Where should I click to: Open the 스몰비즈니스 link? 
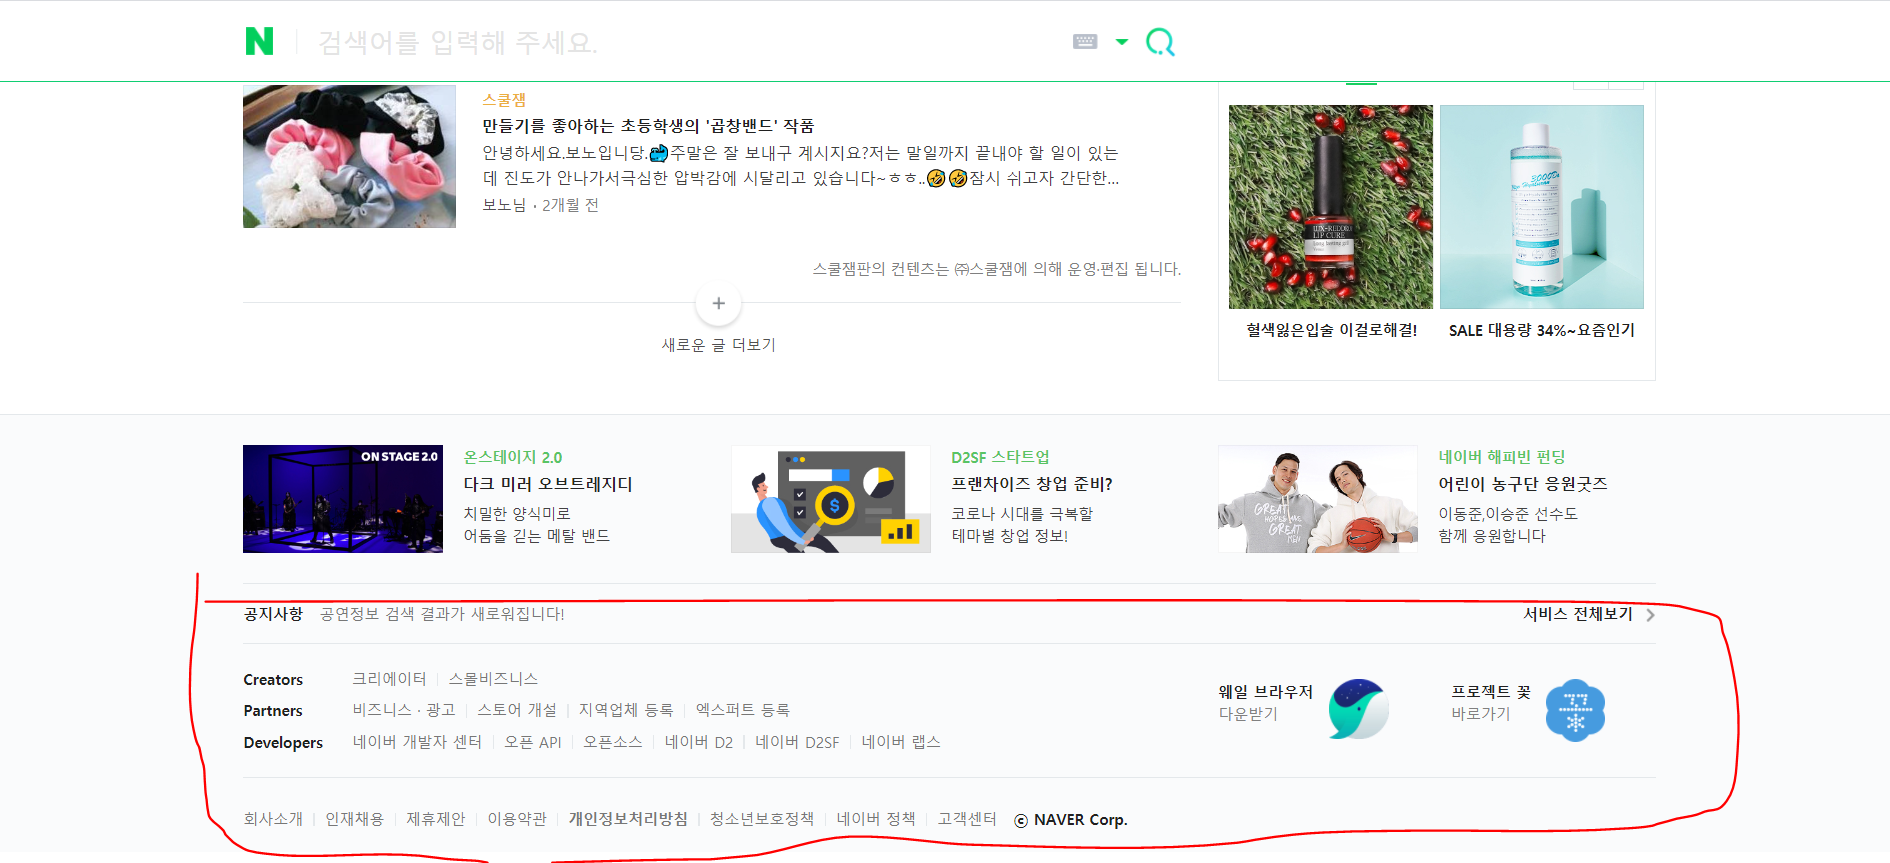(493, 679)
